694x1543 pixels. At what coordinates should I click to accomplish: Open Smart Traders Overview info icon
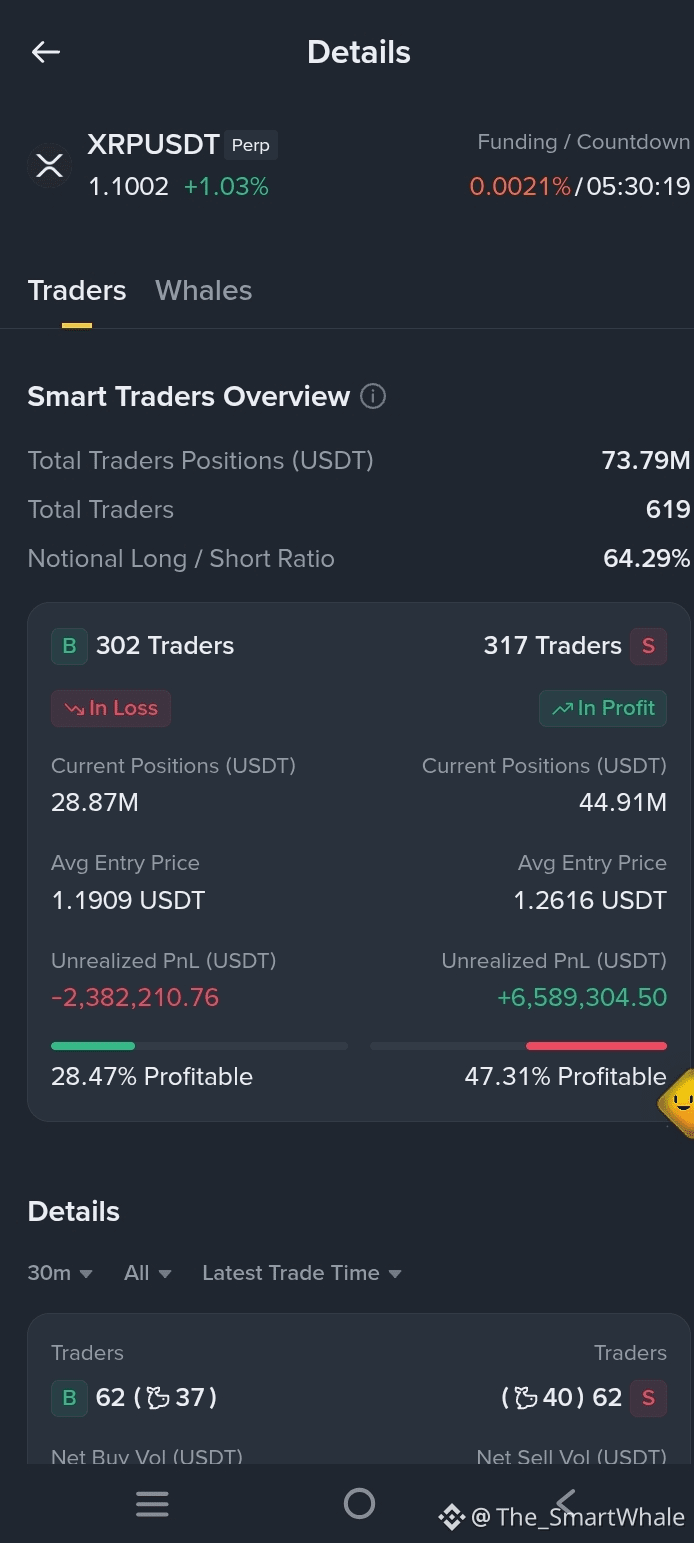pyautogui.click(x=373, y=397)
